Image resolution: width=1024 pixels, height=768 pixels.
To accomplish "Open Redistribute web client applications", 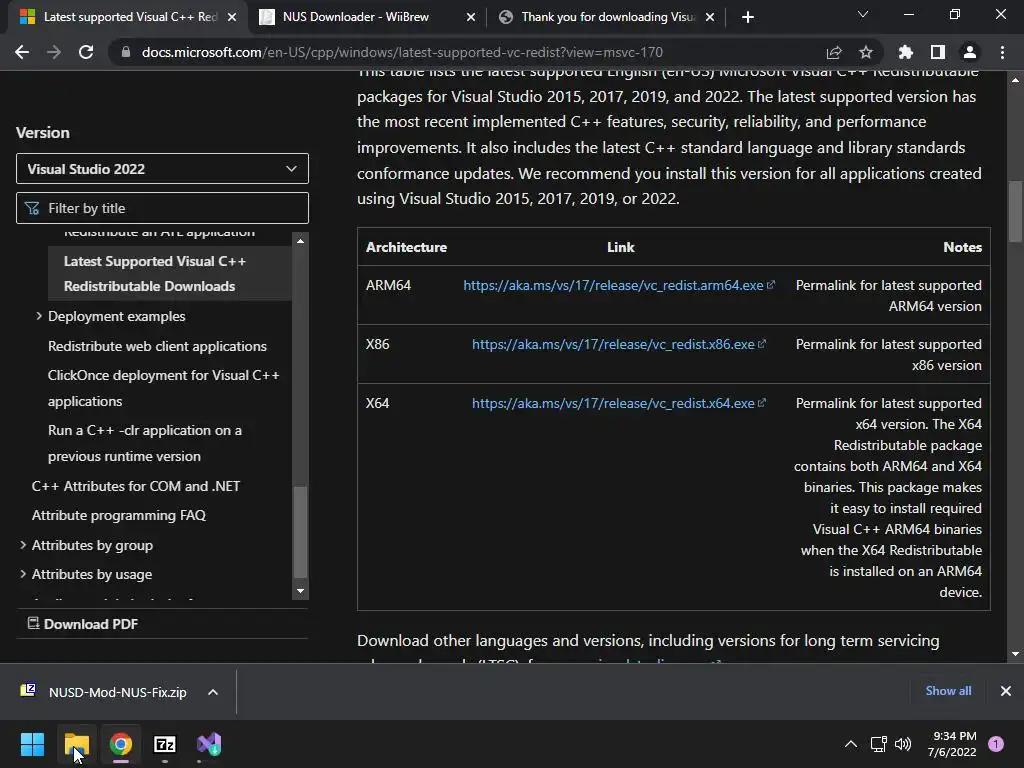I will click(x=157, y=346).
